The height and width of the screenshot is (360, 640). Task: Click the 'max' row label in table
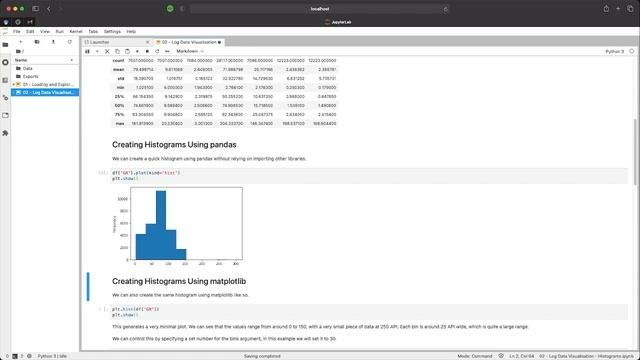120,123
